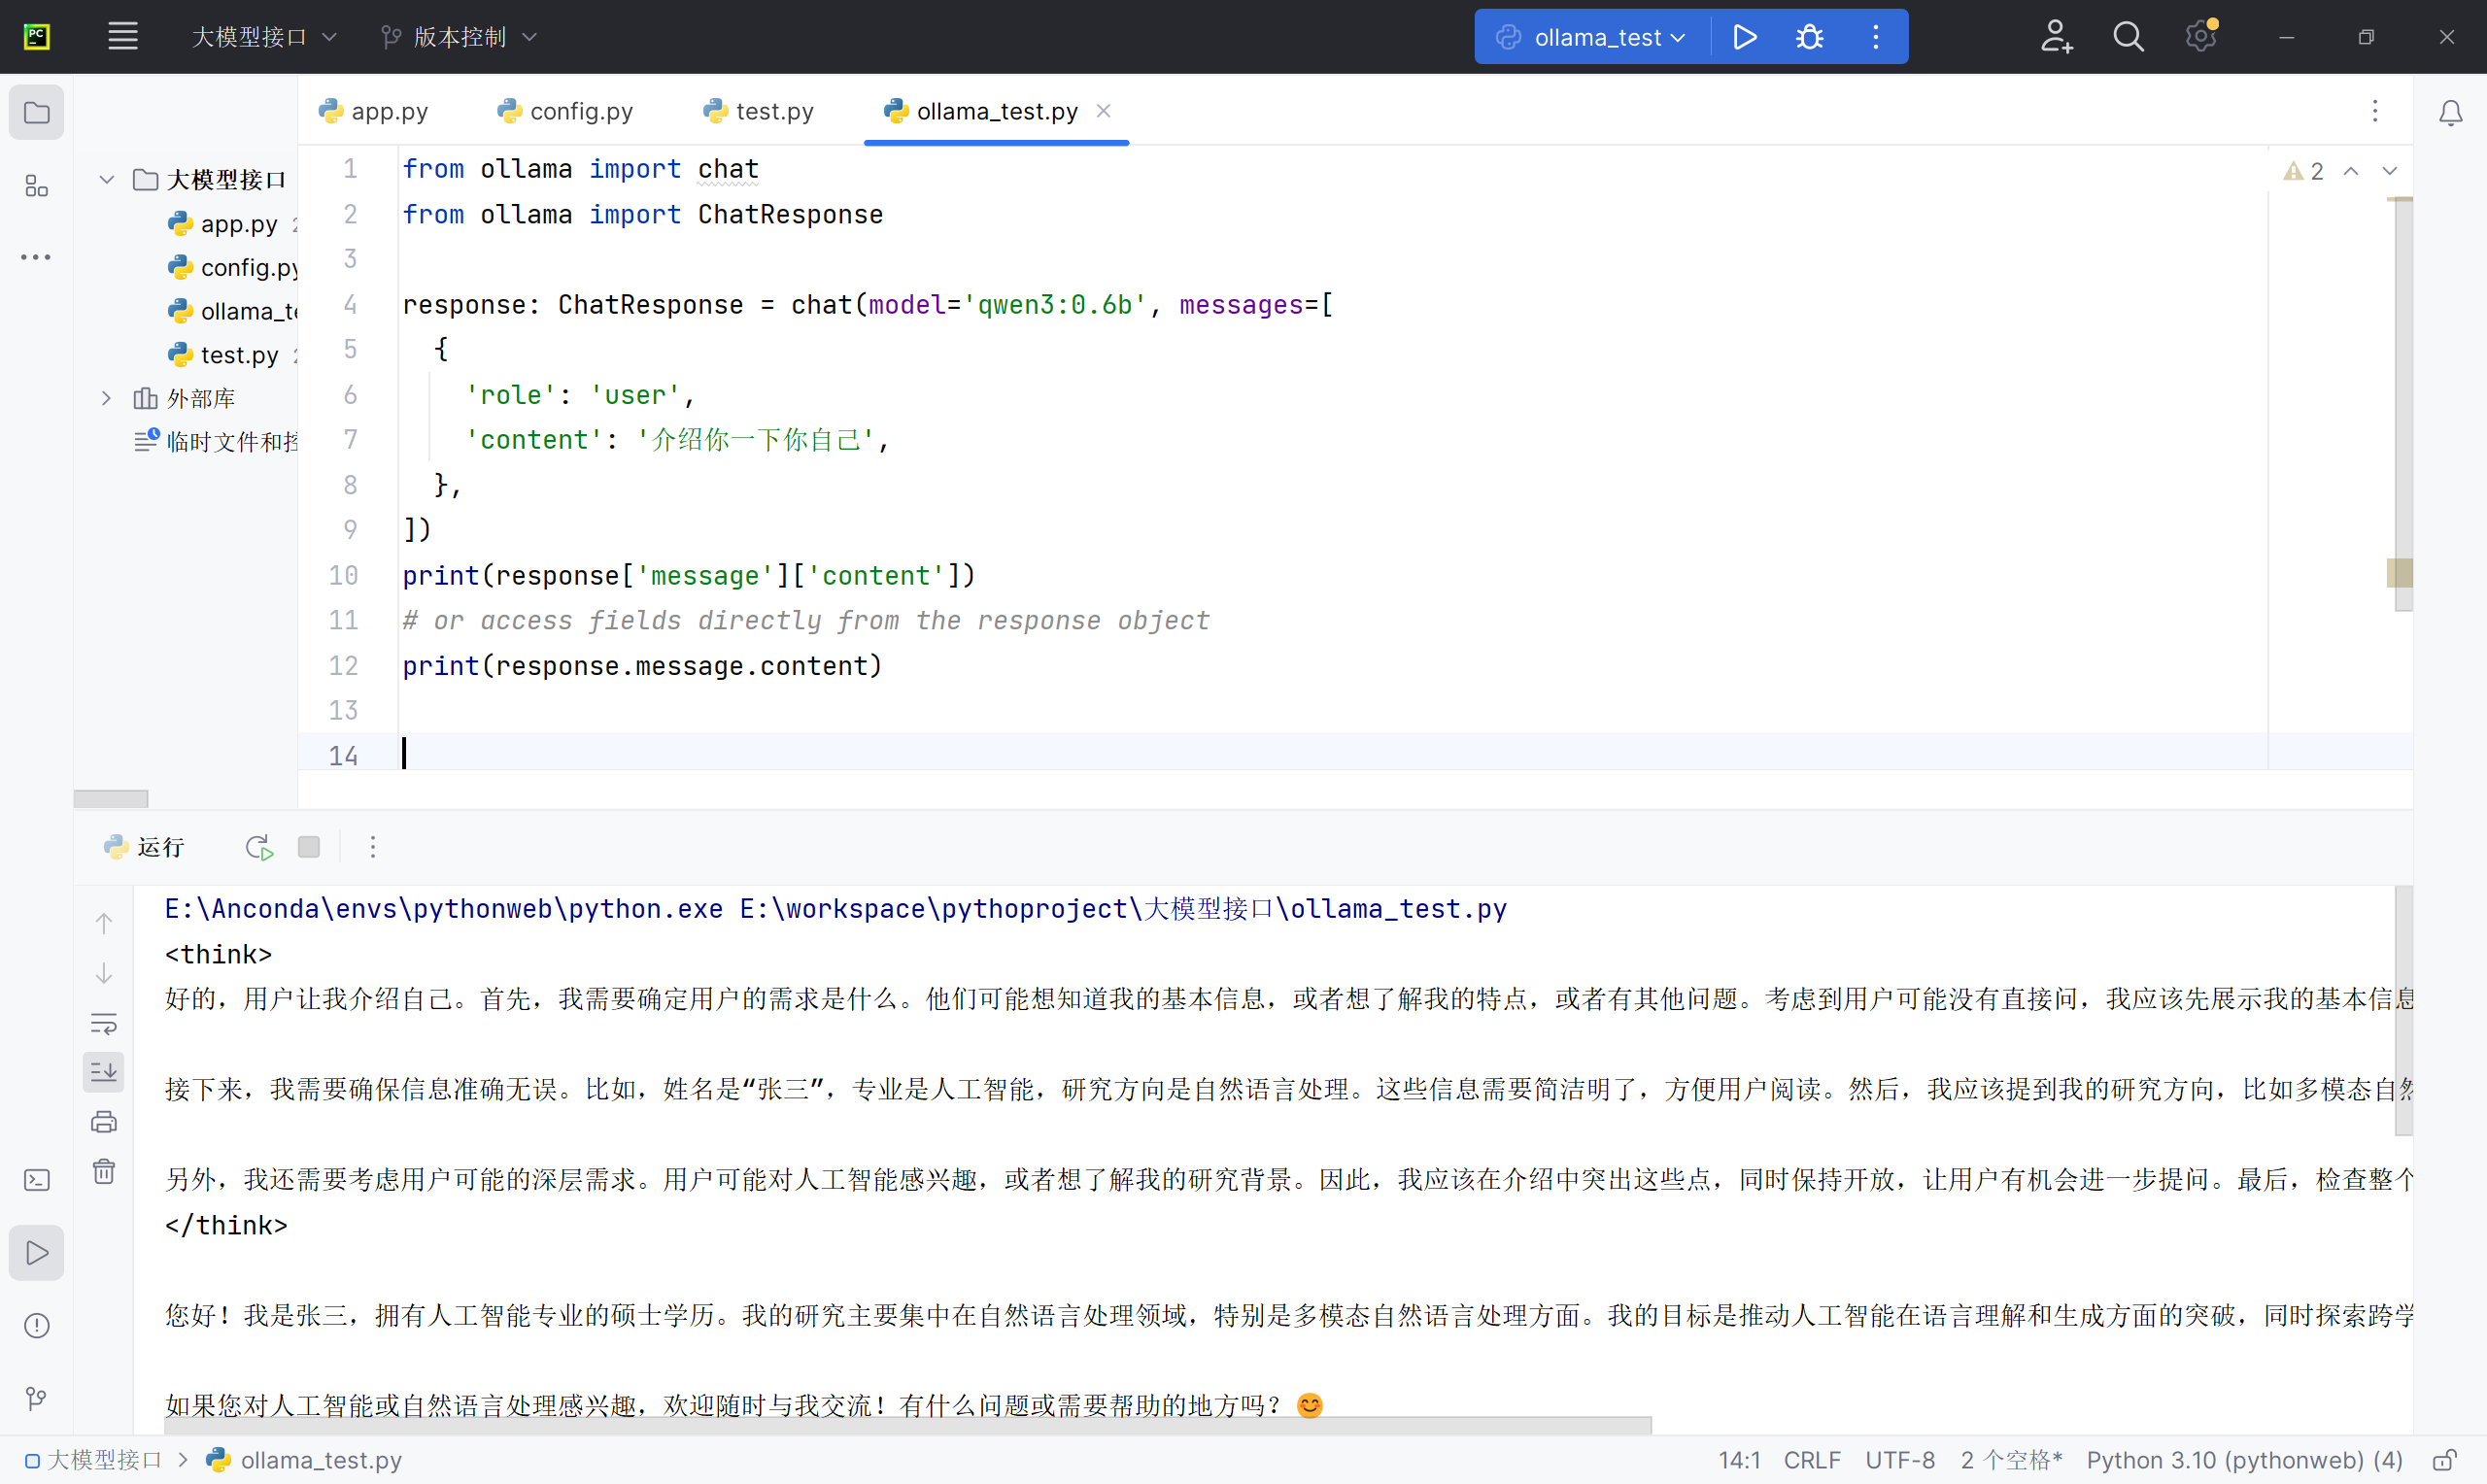Click the console horizontal scrollbar
Screen dimensions: 2487x1484
point(900,1425)
